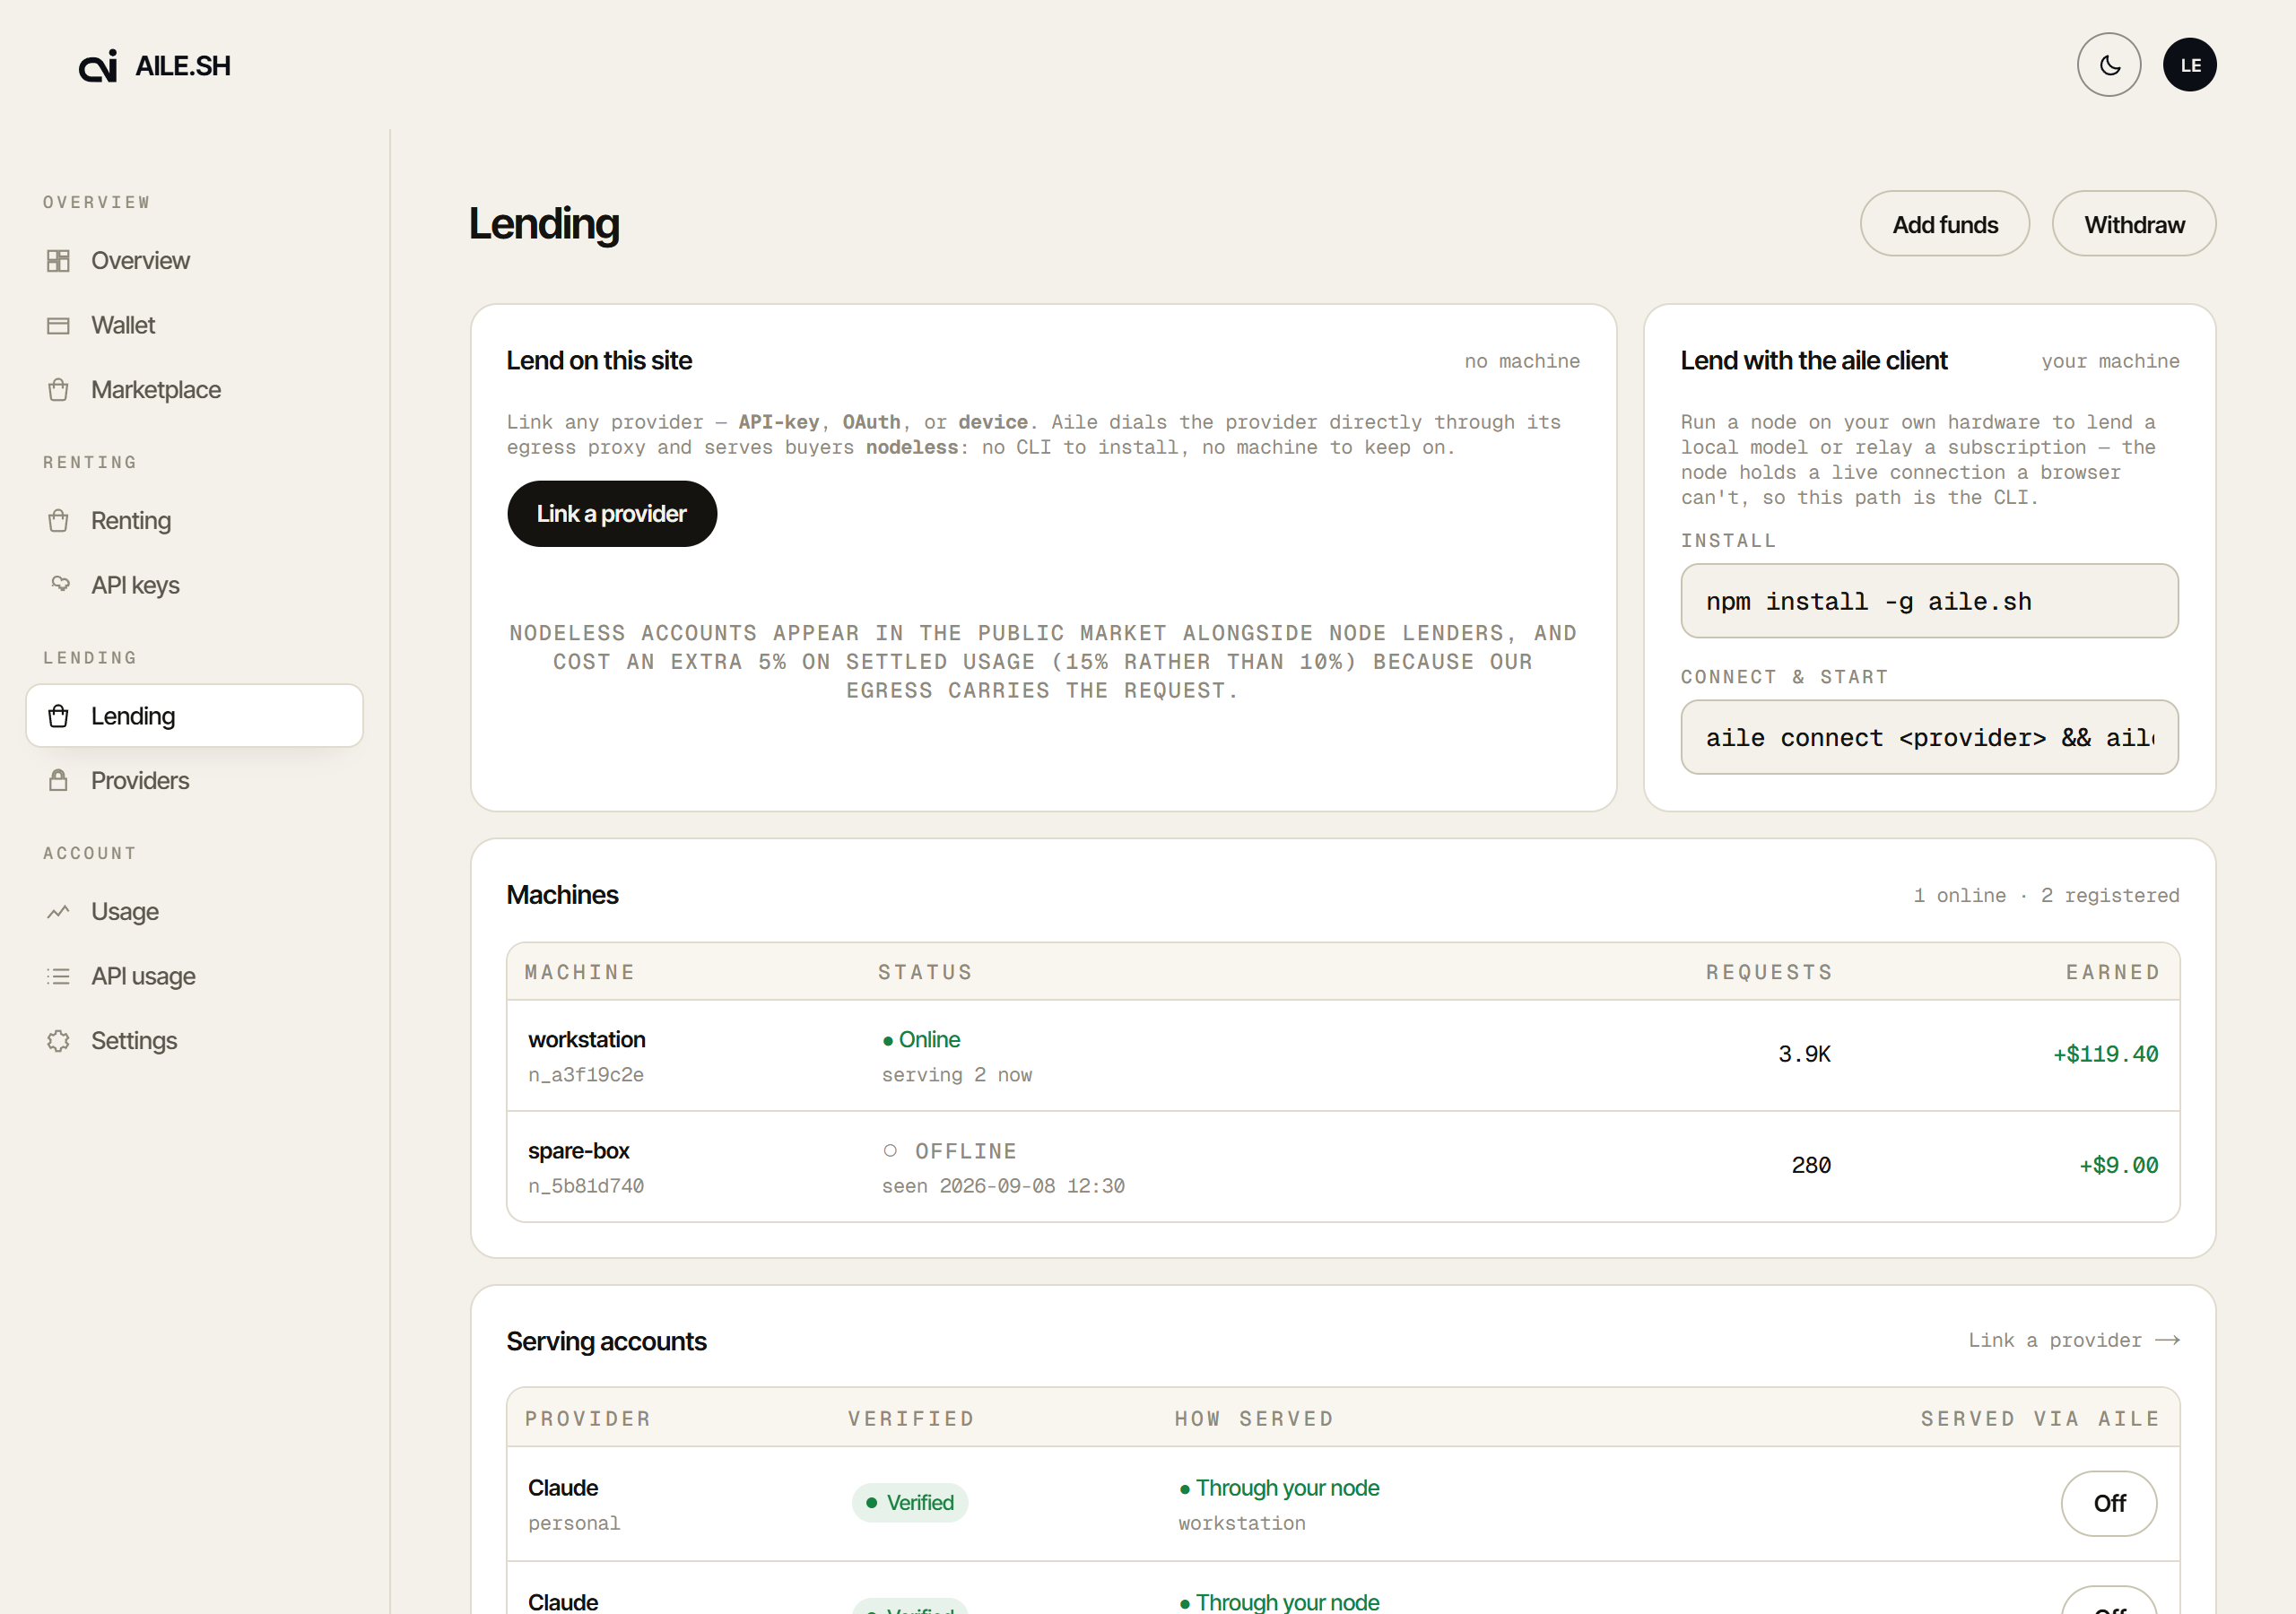Open the Marketplace section label
This screenshot has height=1614, width=2296.
pyautogui.click(x=156, y=390)
